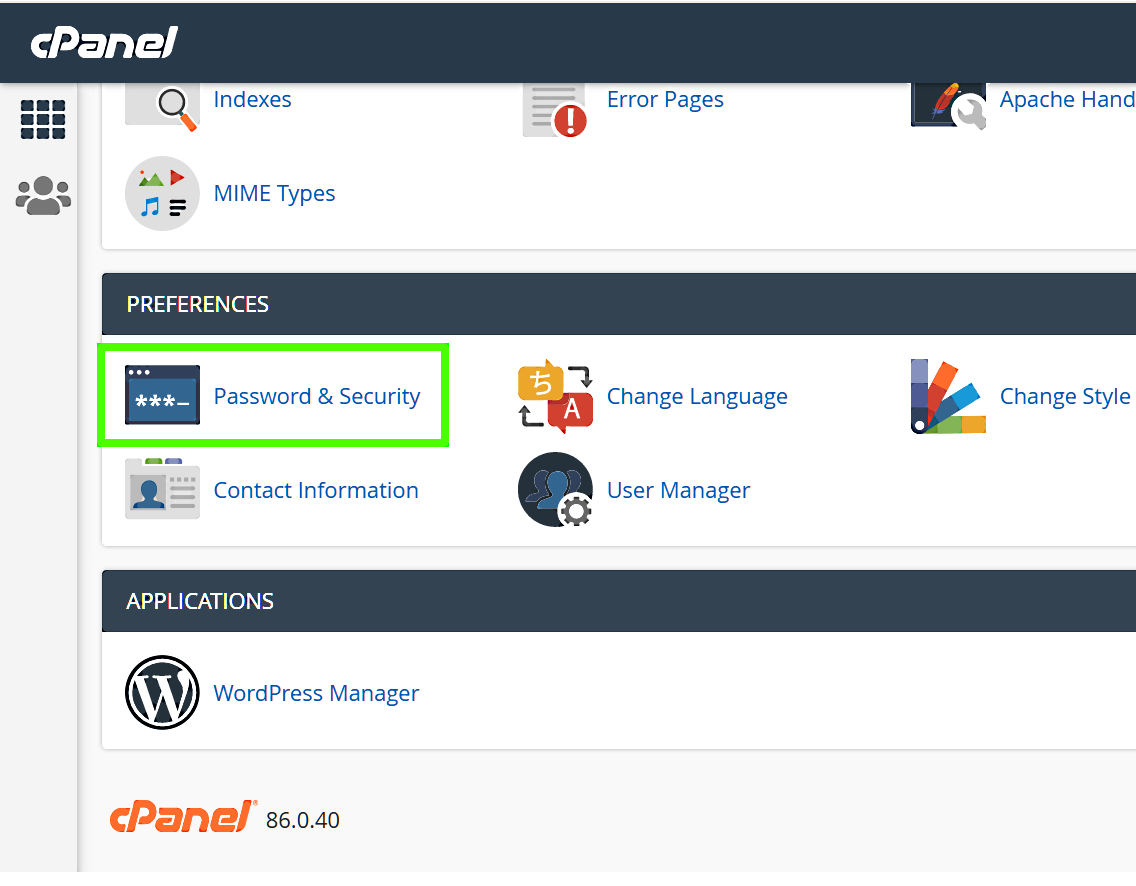Open the sidebar grid Home icon
The image size is (1136, 886).
[x=43, y=120]
